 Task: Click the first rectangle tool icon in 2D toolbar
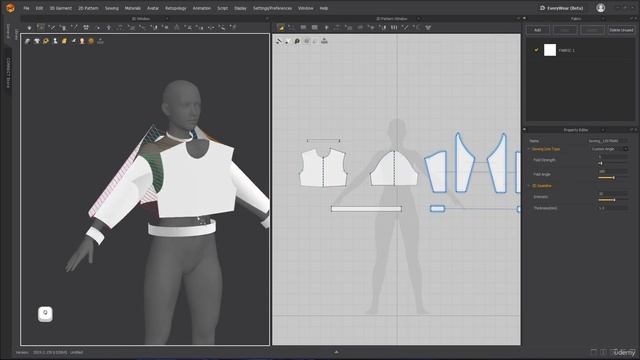[x=303, y=27]
